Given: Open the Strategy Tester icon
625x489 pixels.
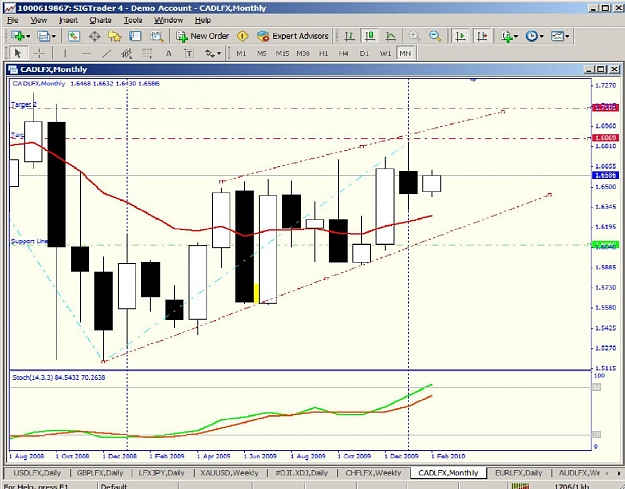Looking at the screenshot, I should tap(157, 36).
